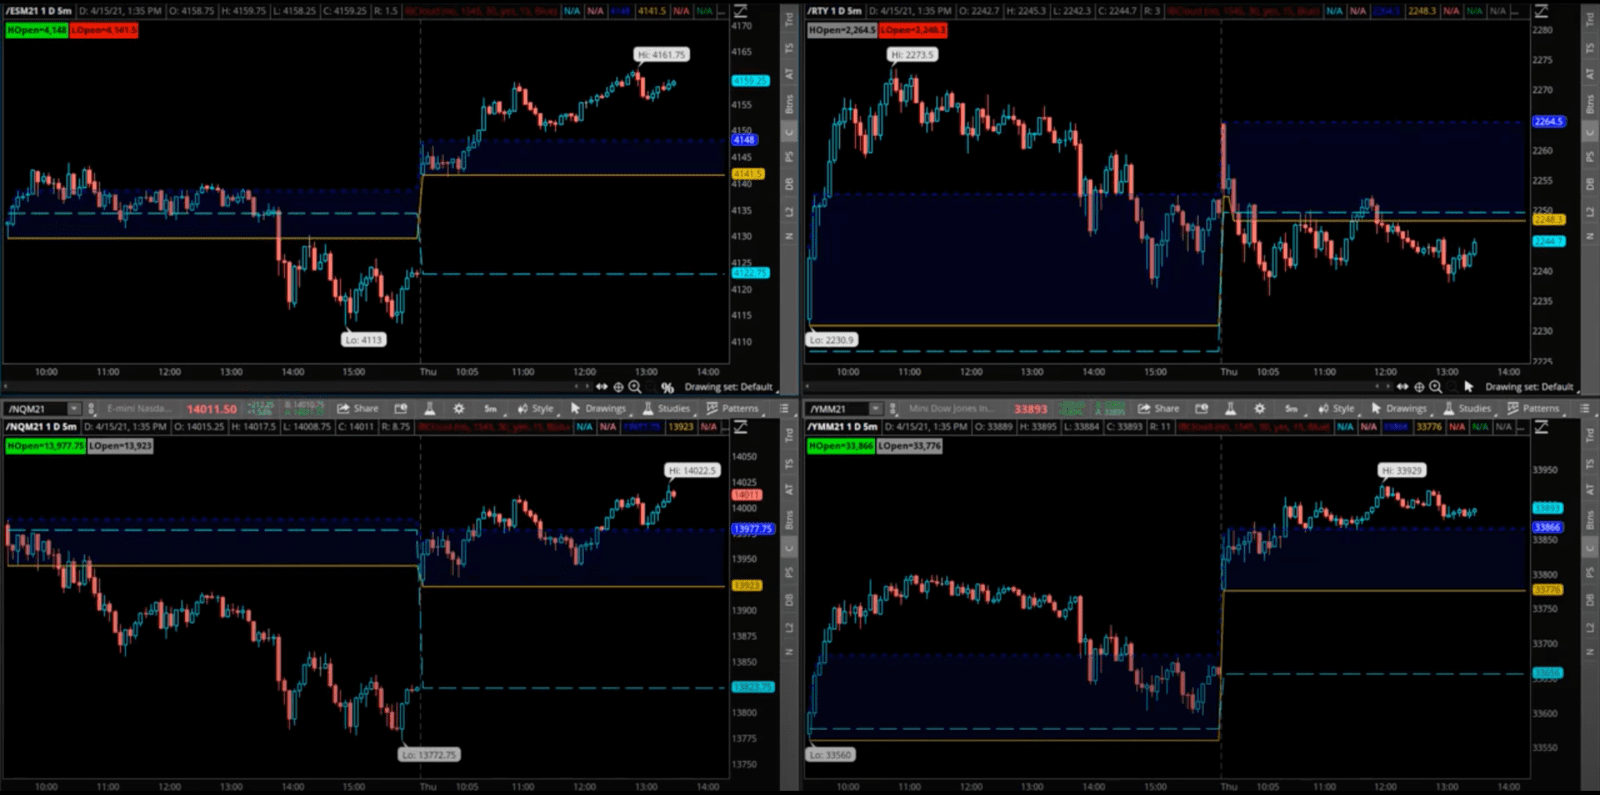Toggle Btns side panel on /ESM21 chart
This screenshot has height=795, width=1600.
pyautogui.click(x=789, y=104)
